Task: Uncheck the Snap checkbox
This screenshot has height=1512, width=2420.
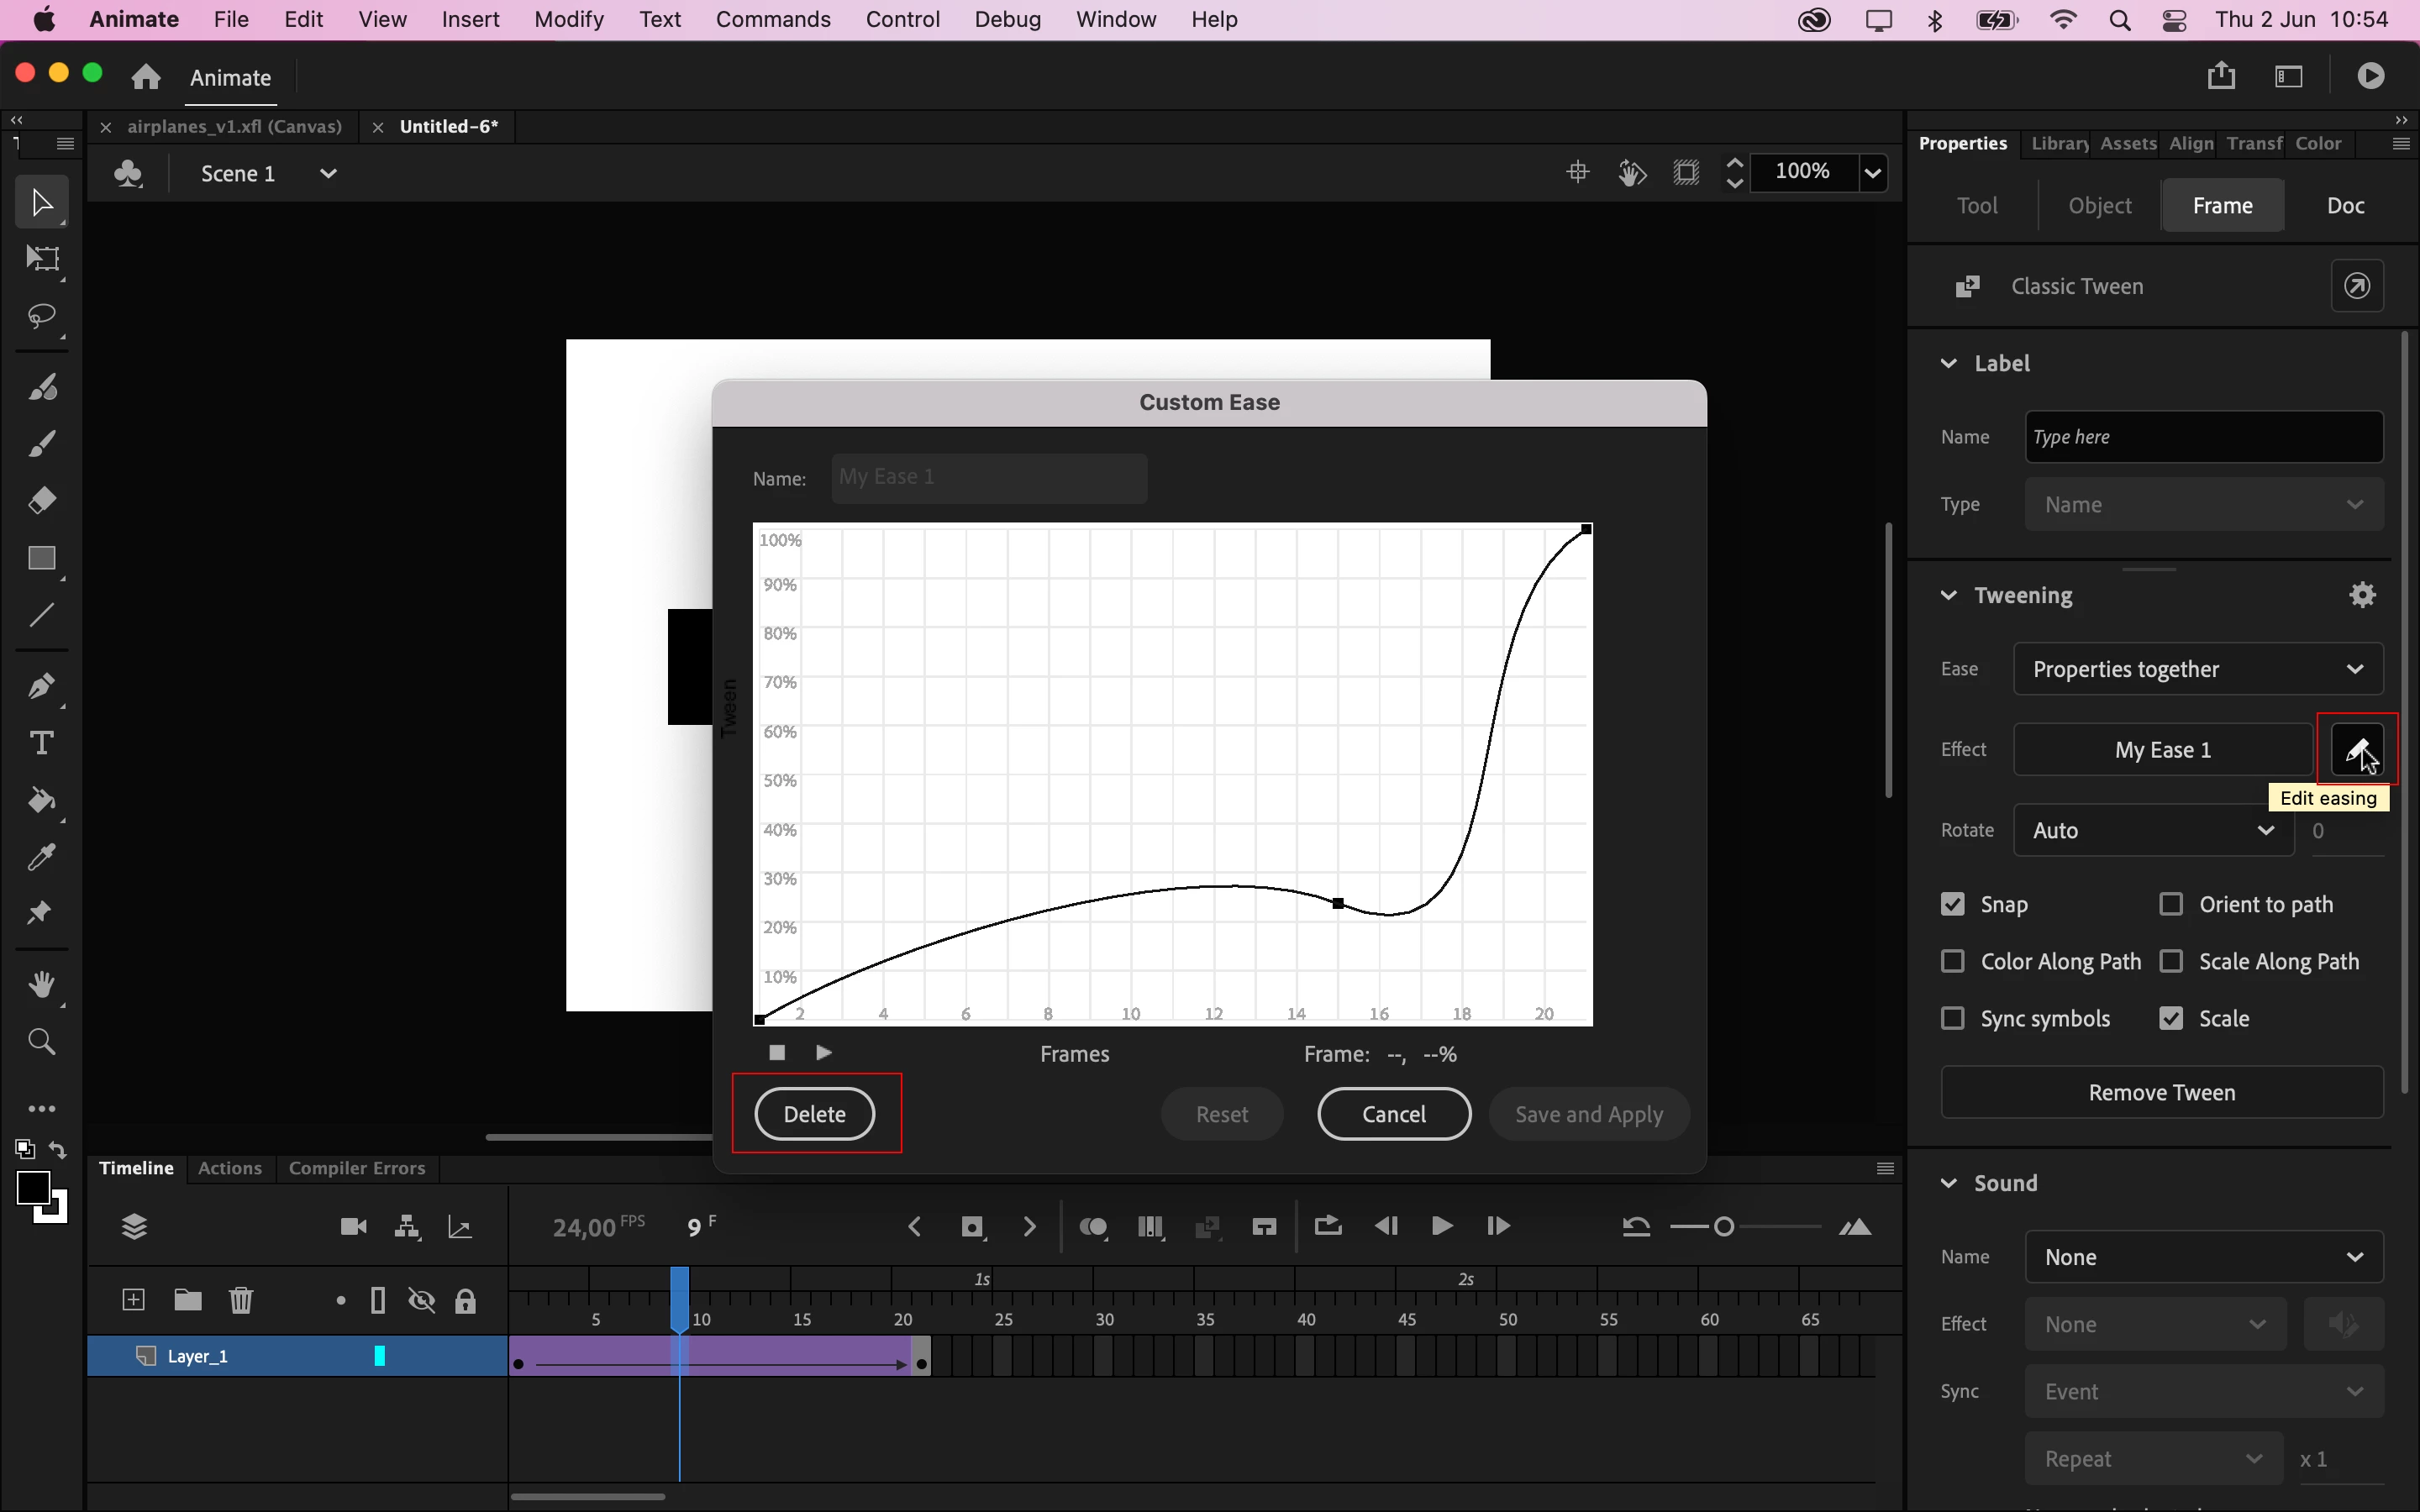Action: 1953,904
